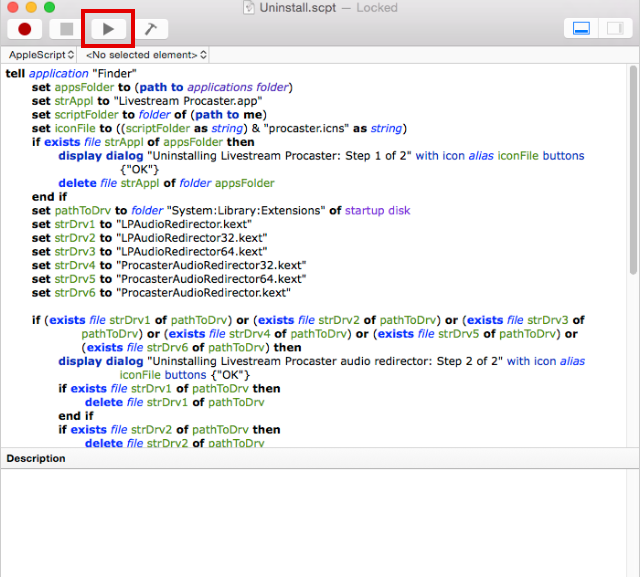Click the text "ProcasterAudioRedirector64.kext"
Screen dimensions: 640x577
pyautogui.click(x=211, y=279)
